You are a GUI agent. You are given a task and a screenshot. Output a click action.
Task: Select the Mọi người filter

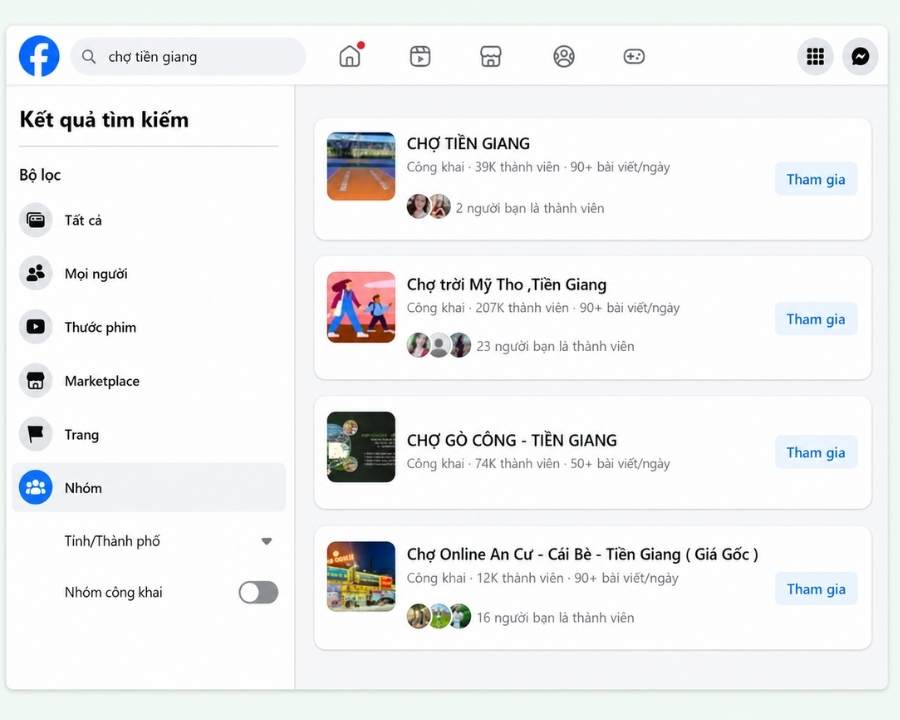149,273
